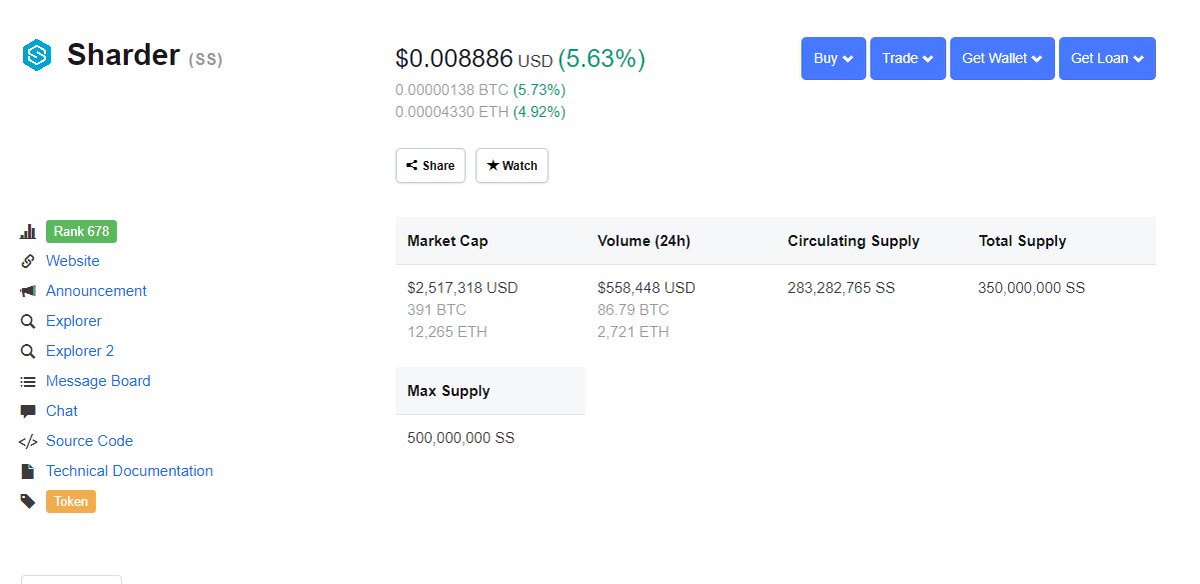Click the magnifier icon beside Explorer

tap(28, 321)
